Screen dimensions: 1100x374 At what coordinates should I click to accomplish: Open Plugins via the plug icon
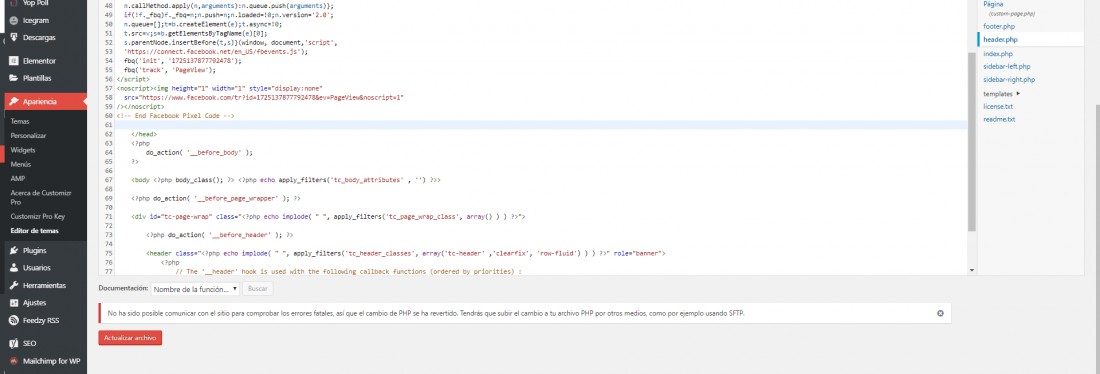pyautogui.click(x=13, y=251)
